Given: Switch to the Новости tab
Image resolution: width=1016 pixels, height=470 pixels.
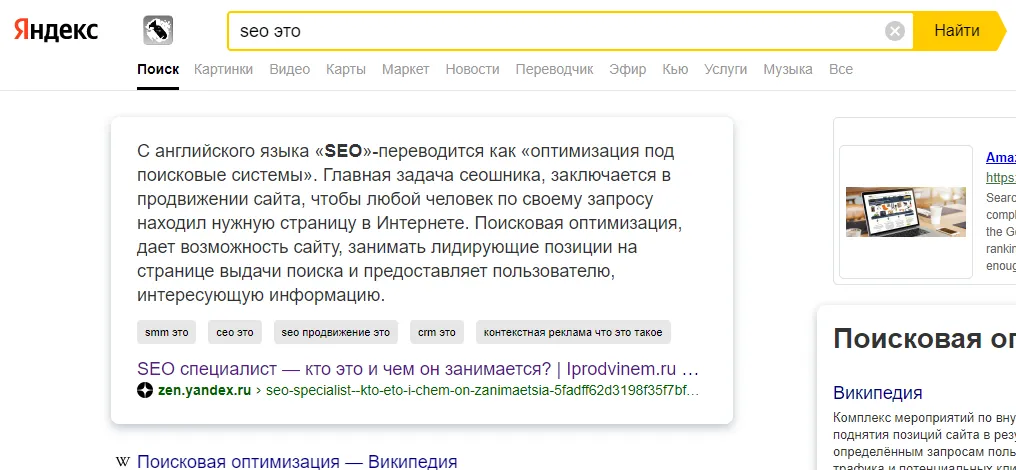Looking at the screenshot, I should click(472, 69).
